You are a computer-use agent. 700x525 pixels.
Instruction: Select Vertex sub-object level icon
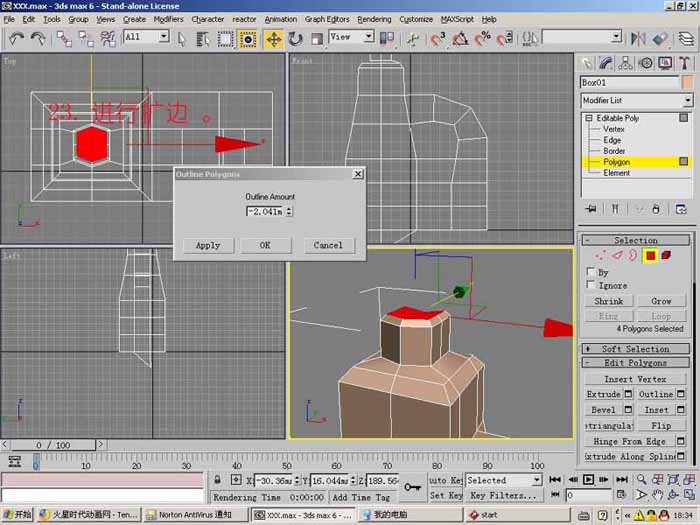click(600, 255)
